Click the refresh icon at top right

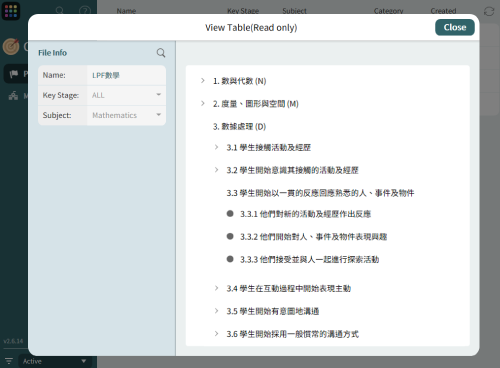point(489,11)
